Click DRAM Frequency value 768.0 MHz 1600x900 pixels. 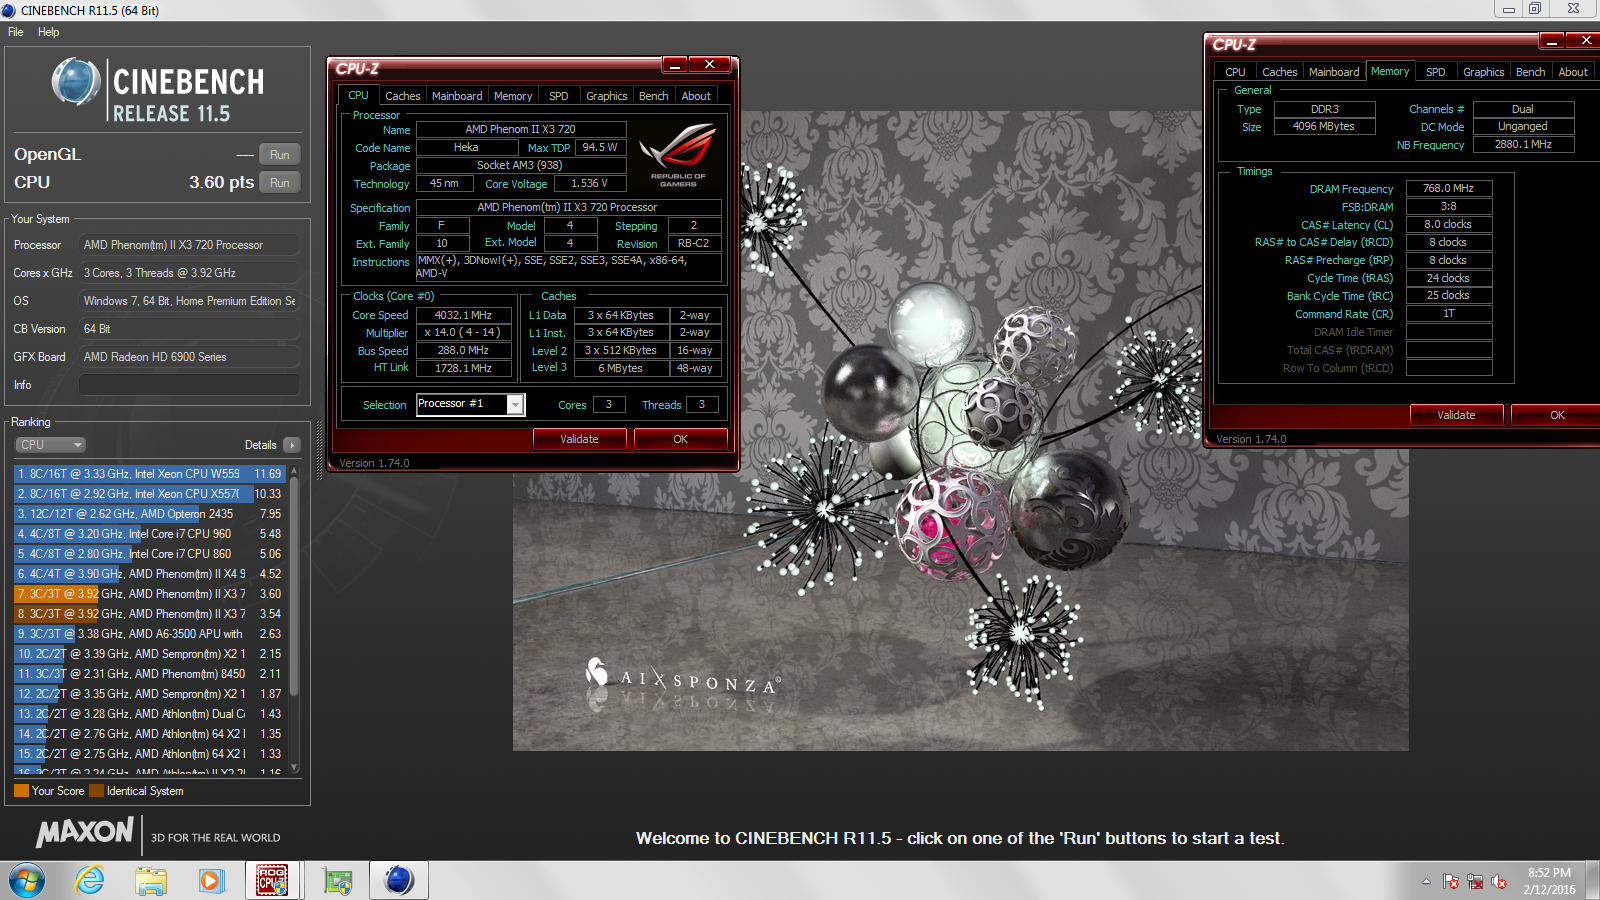[x=1449, y=188]
